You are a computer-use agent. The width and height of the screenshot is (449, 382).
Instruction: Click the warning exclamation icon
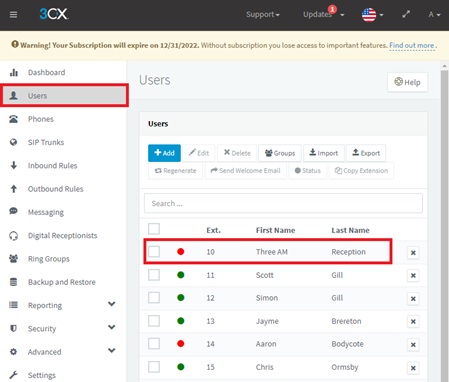[15, 44]
